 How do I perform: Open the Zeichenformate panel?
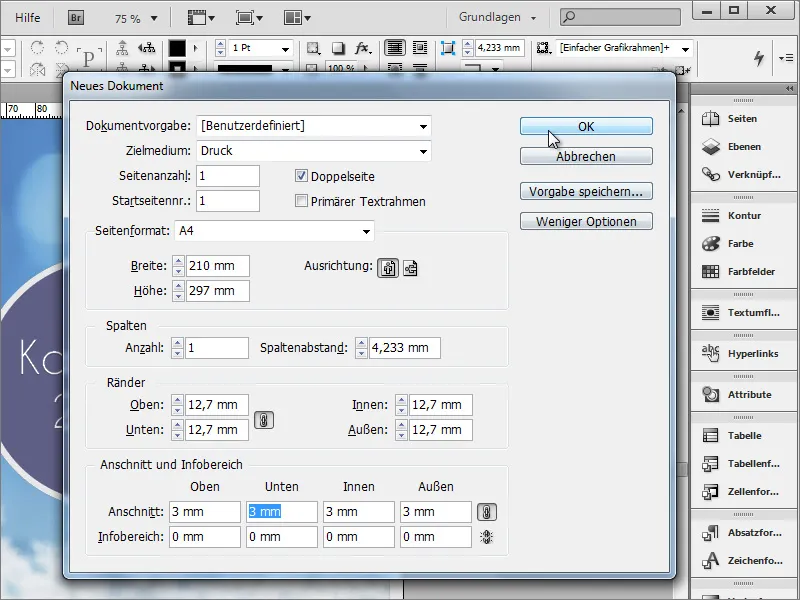point(743,560)
